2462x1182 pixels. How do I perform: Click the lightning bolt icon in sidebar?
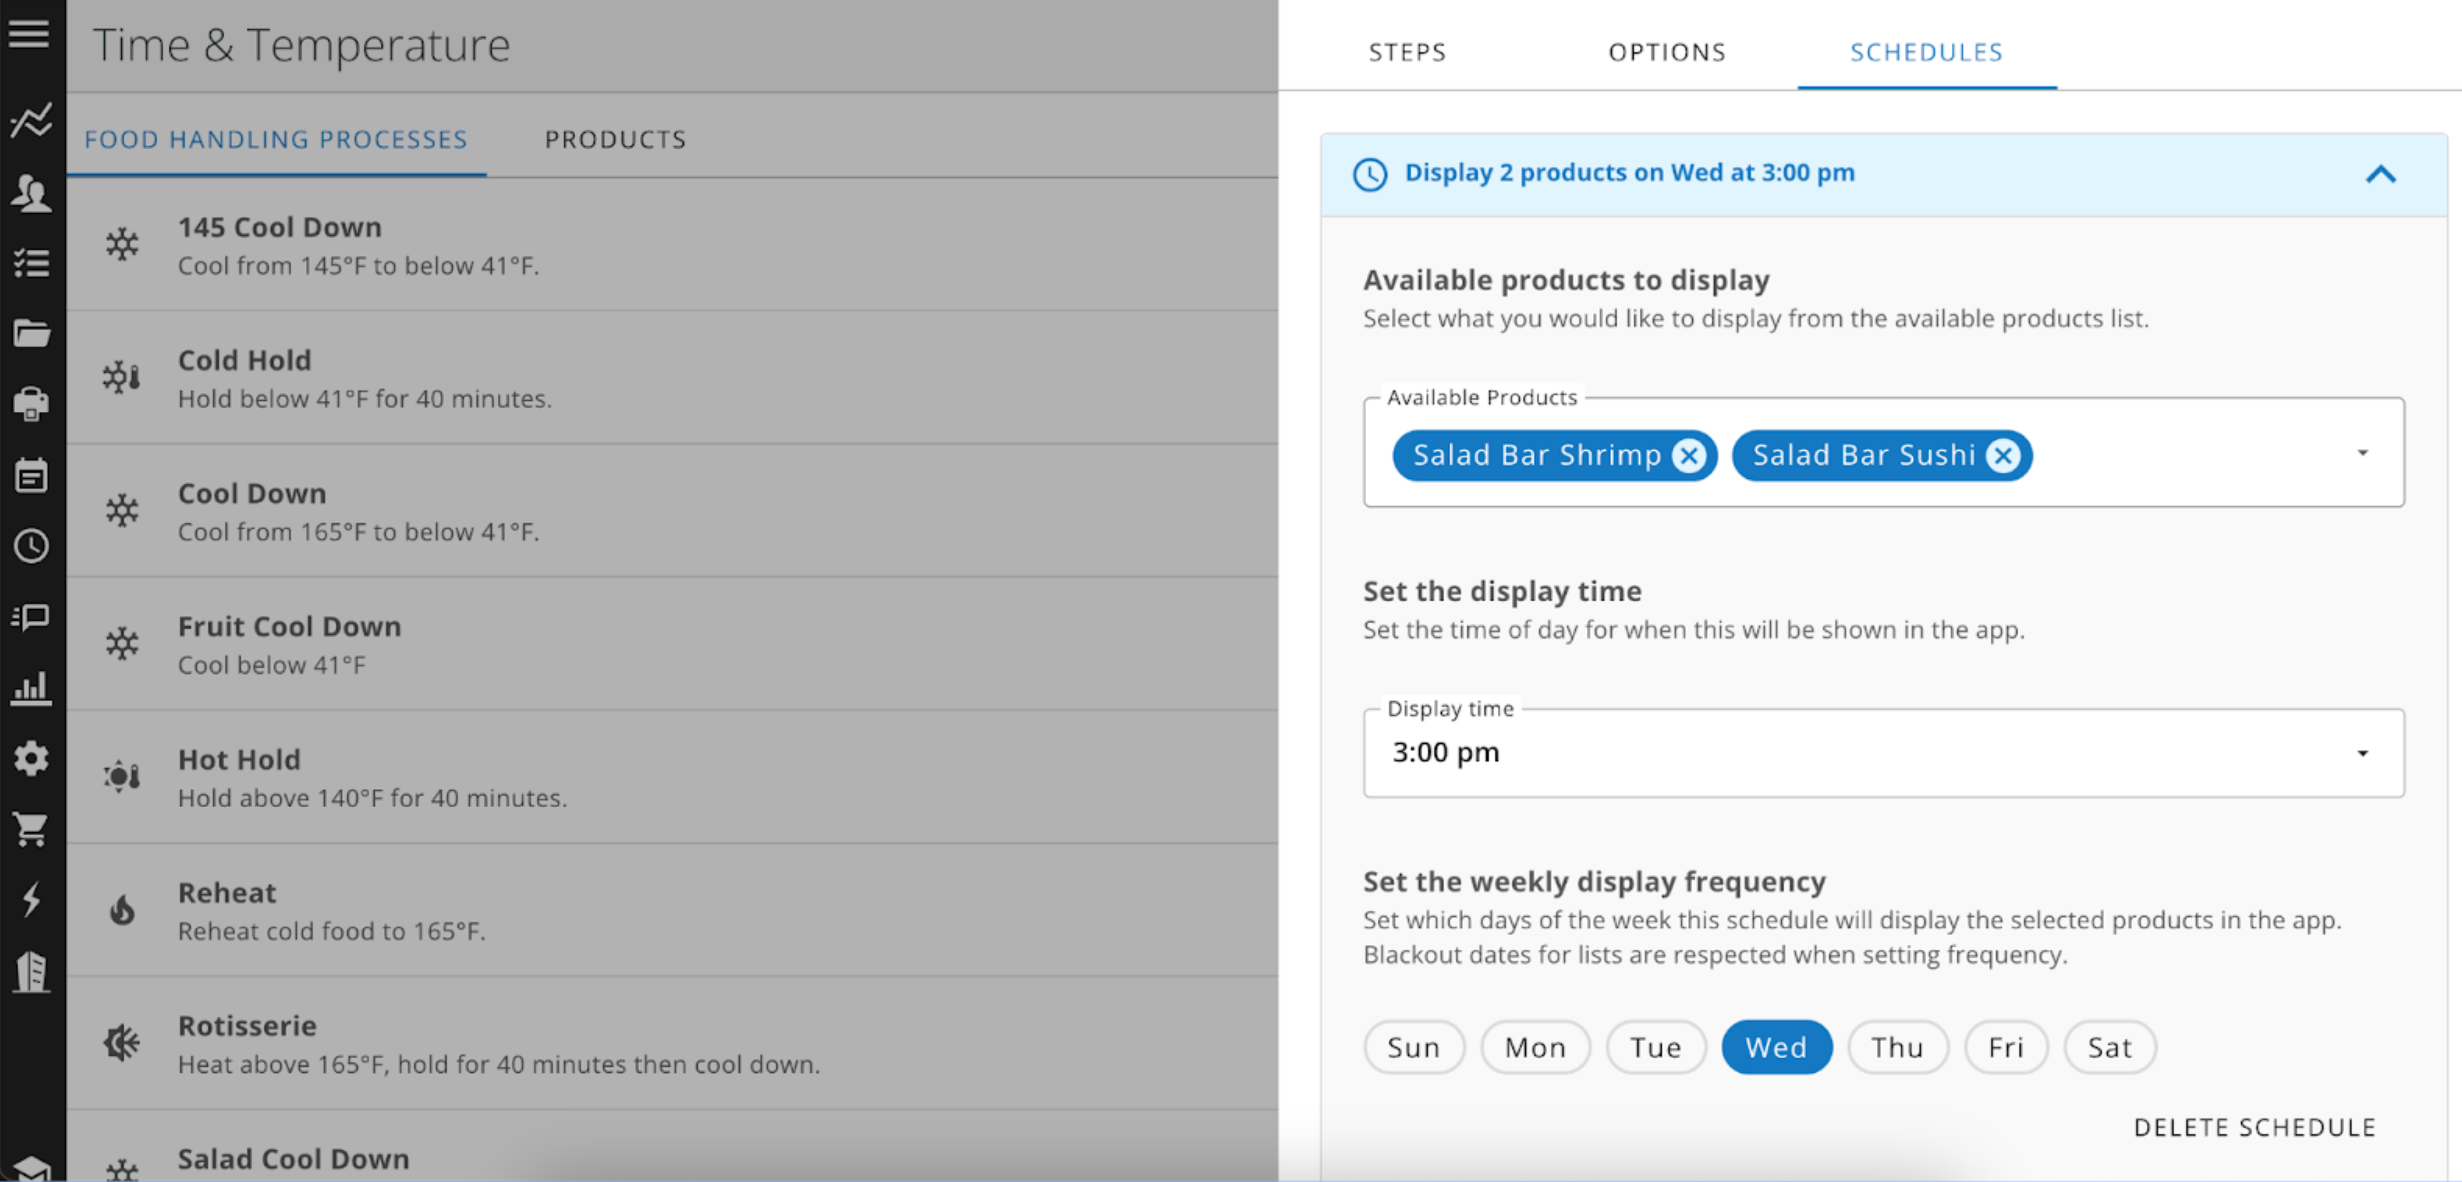click(35, 903)
